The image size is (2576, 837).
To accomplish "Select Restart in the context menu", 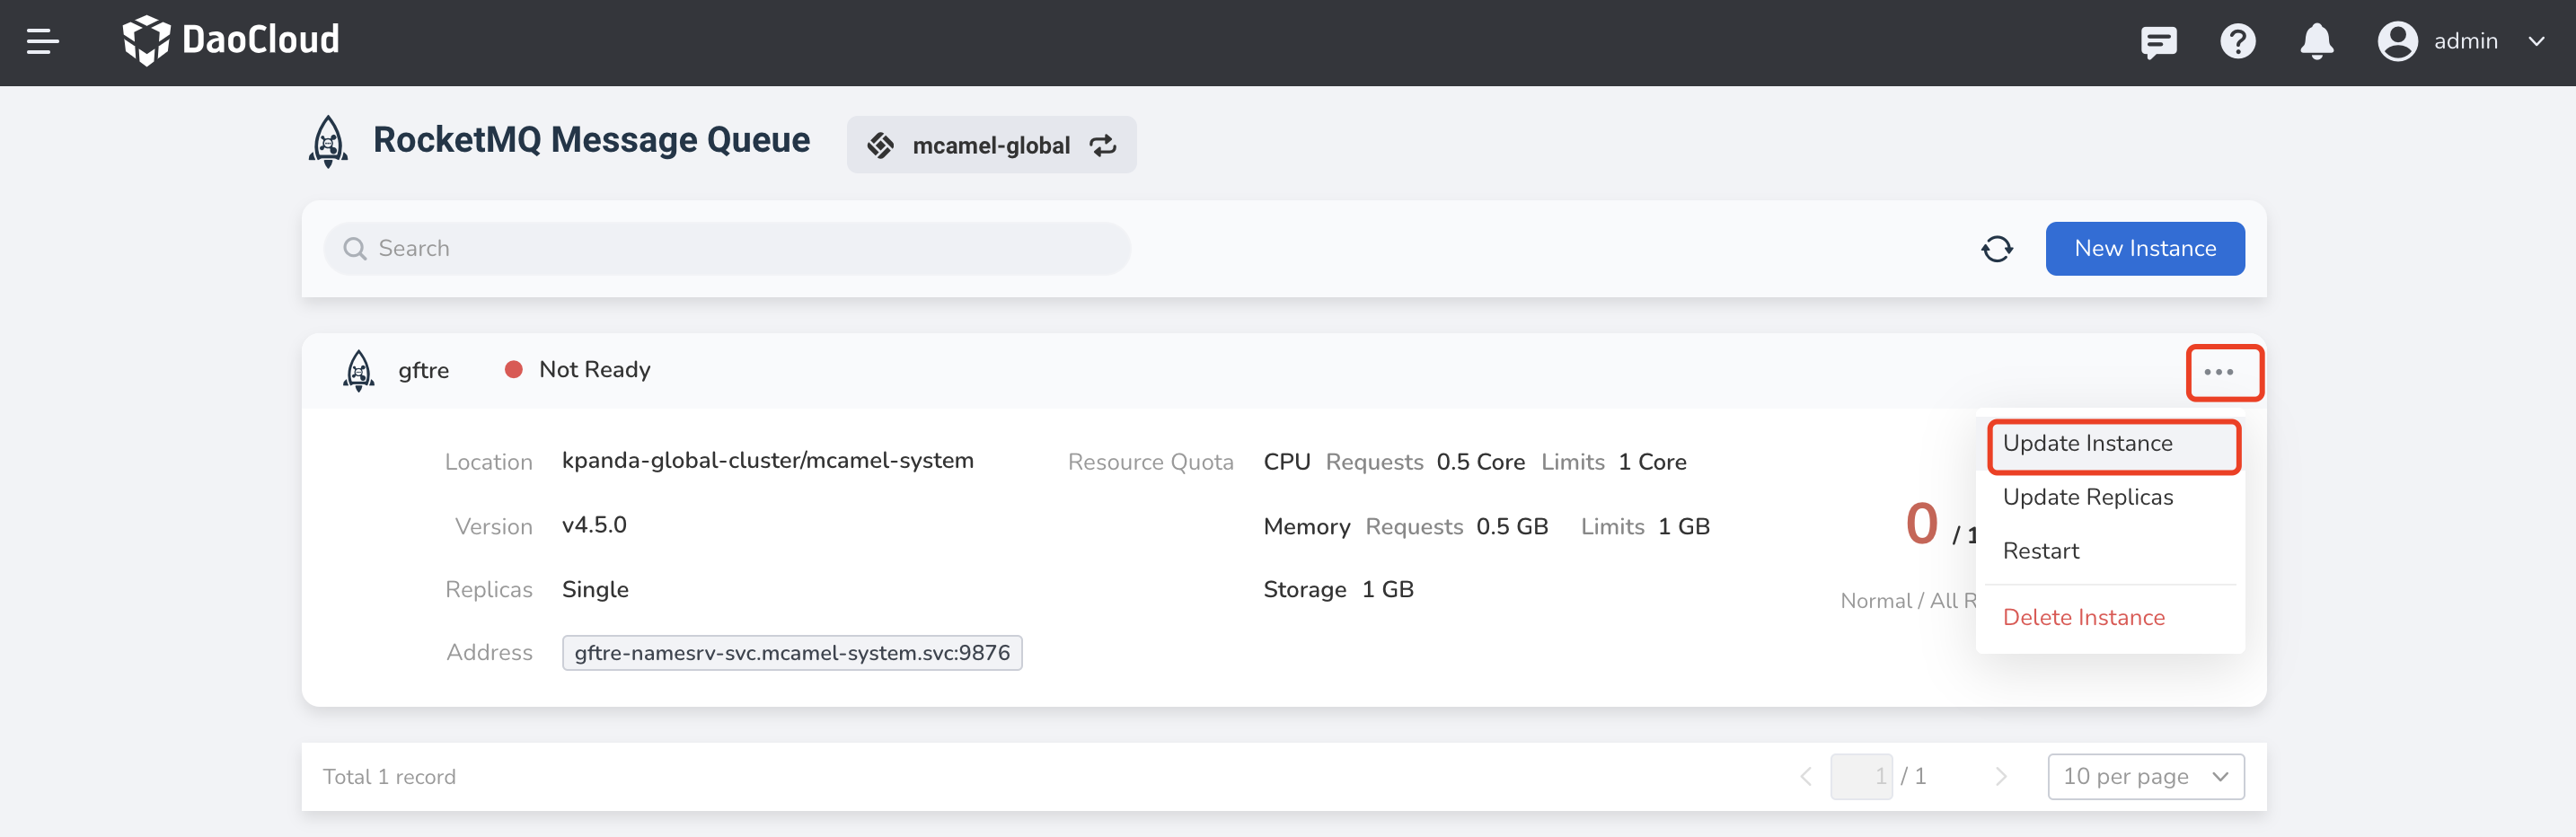I will click(2040, 552).
